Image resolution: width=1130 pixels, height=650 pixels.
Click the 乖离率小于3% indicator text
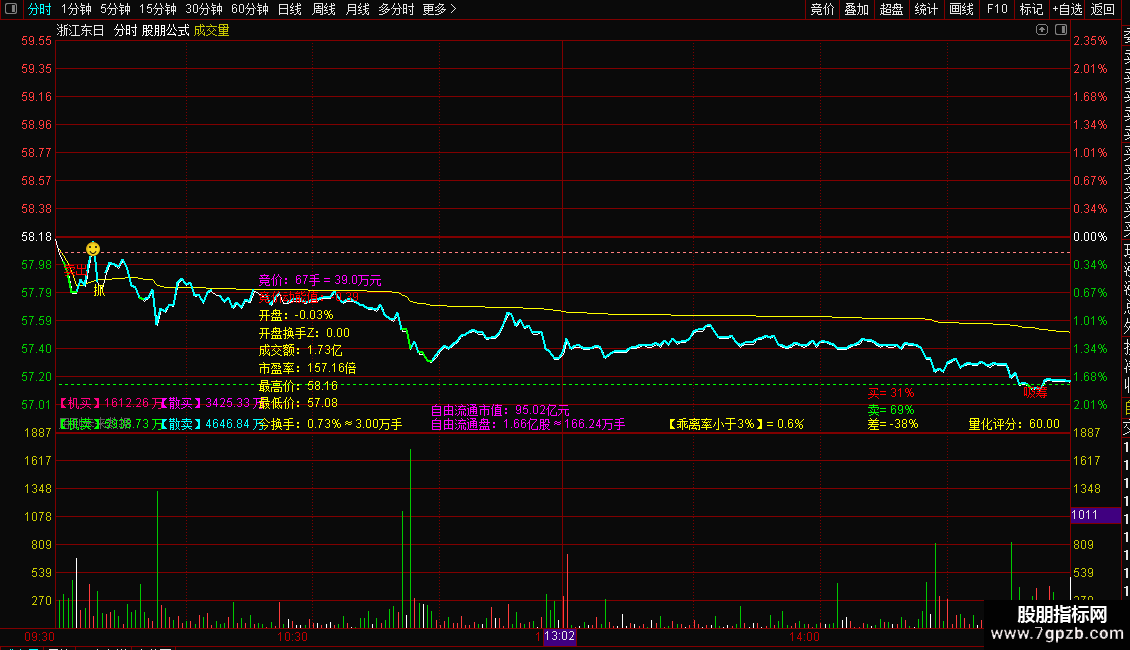tap(737, 424)
